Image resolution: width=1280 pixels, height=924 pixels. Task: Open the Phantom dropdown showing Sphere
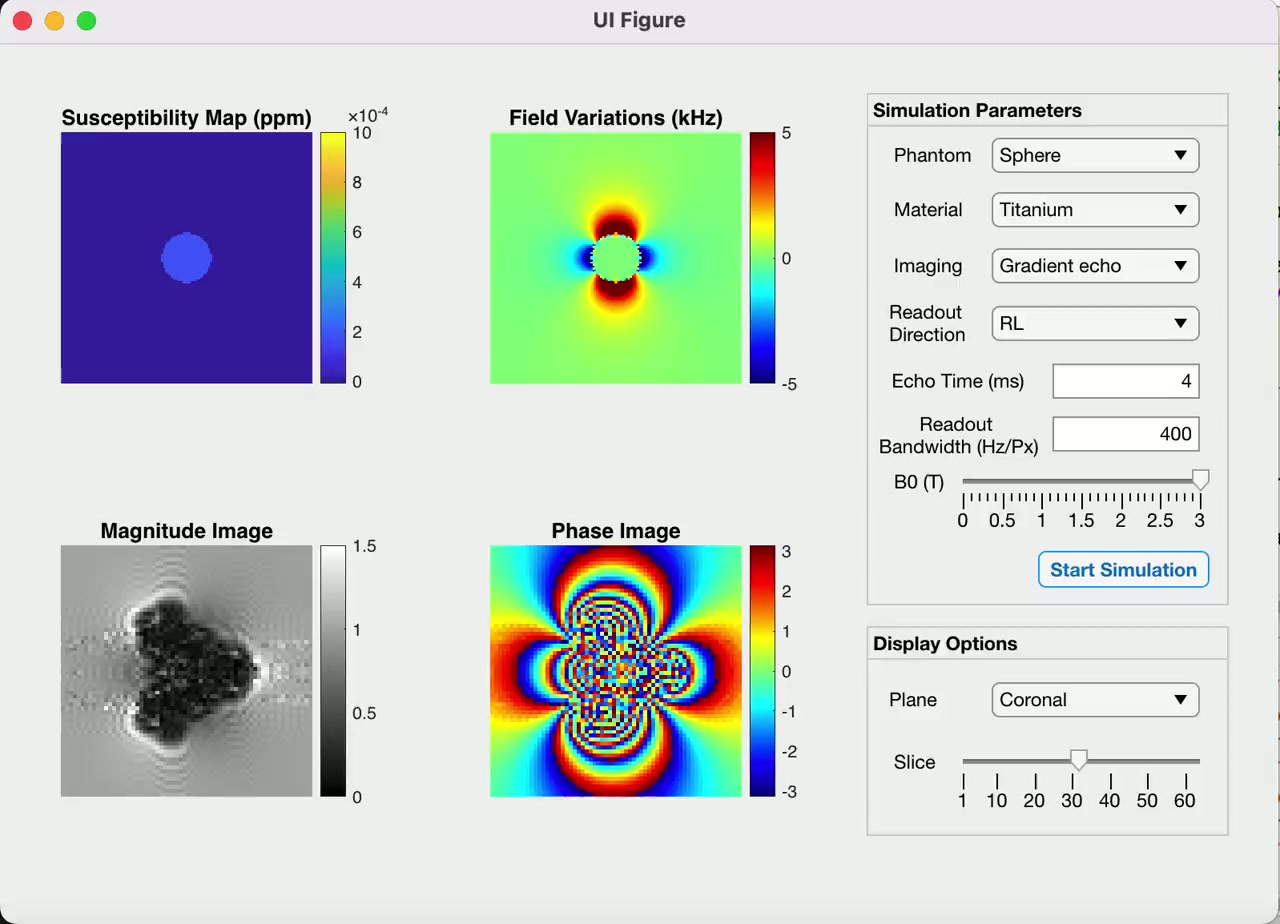pos(1095,155)
